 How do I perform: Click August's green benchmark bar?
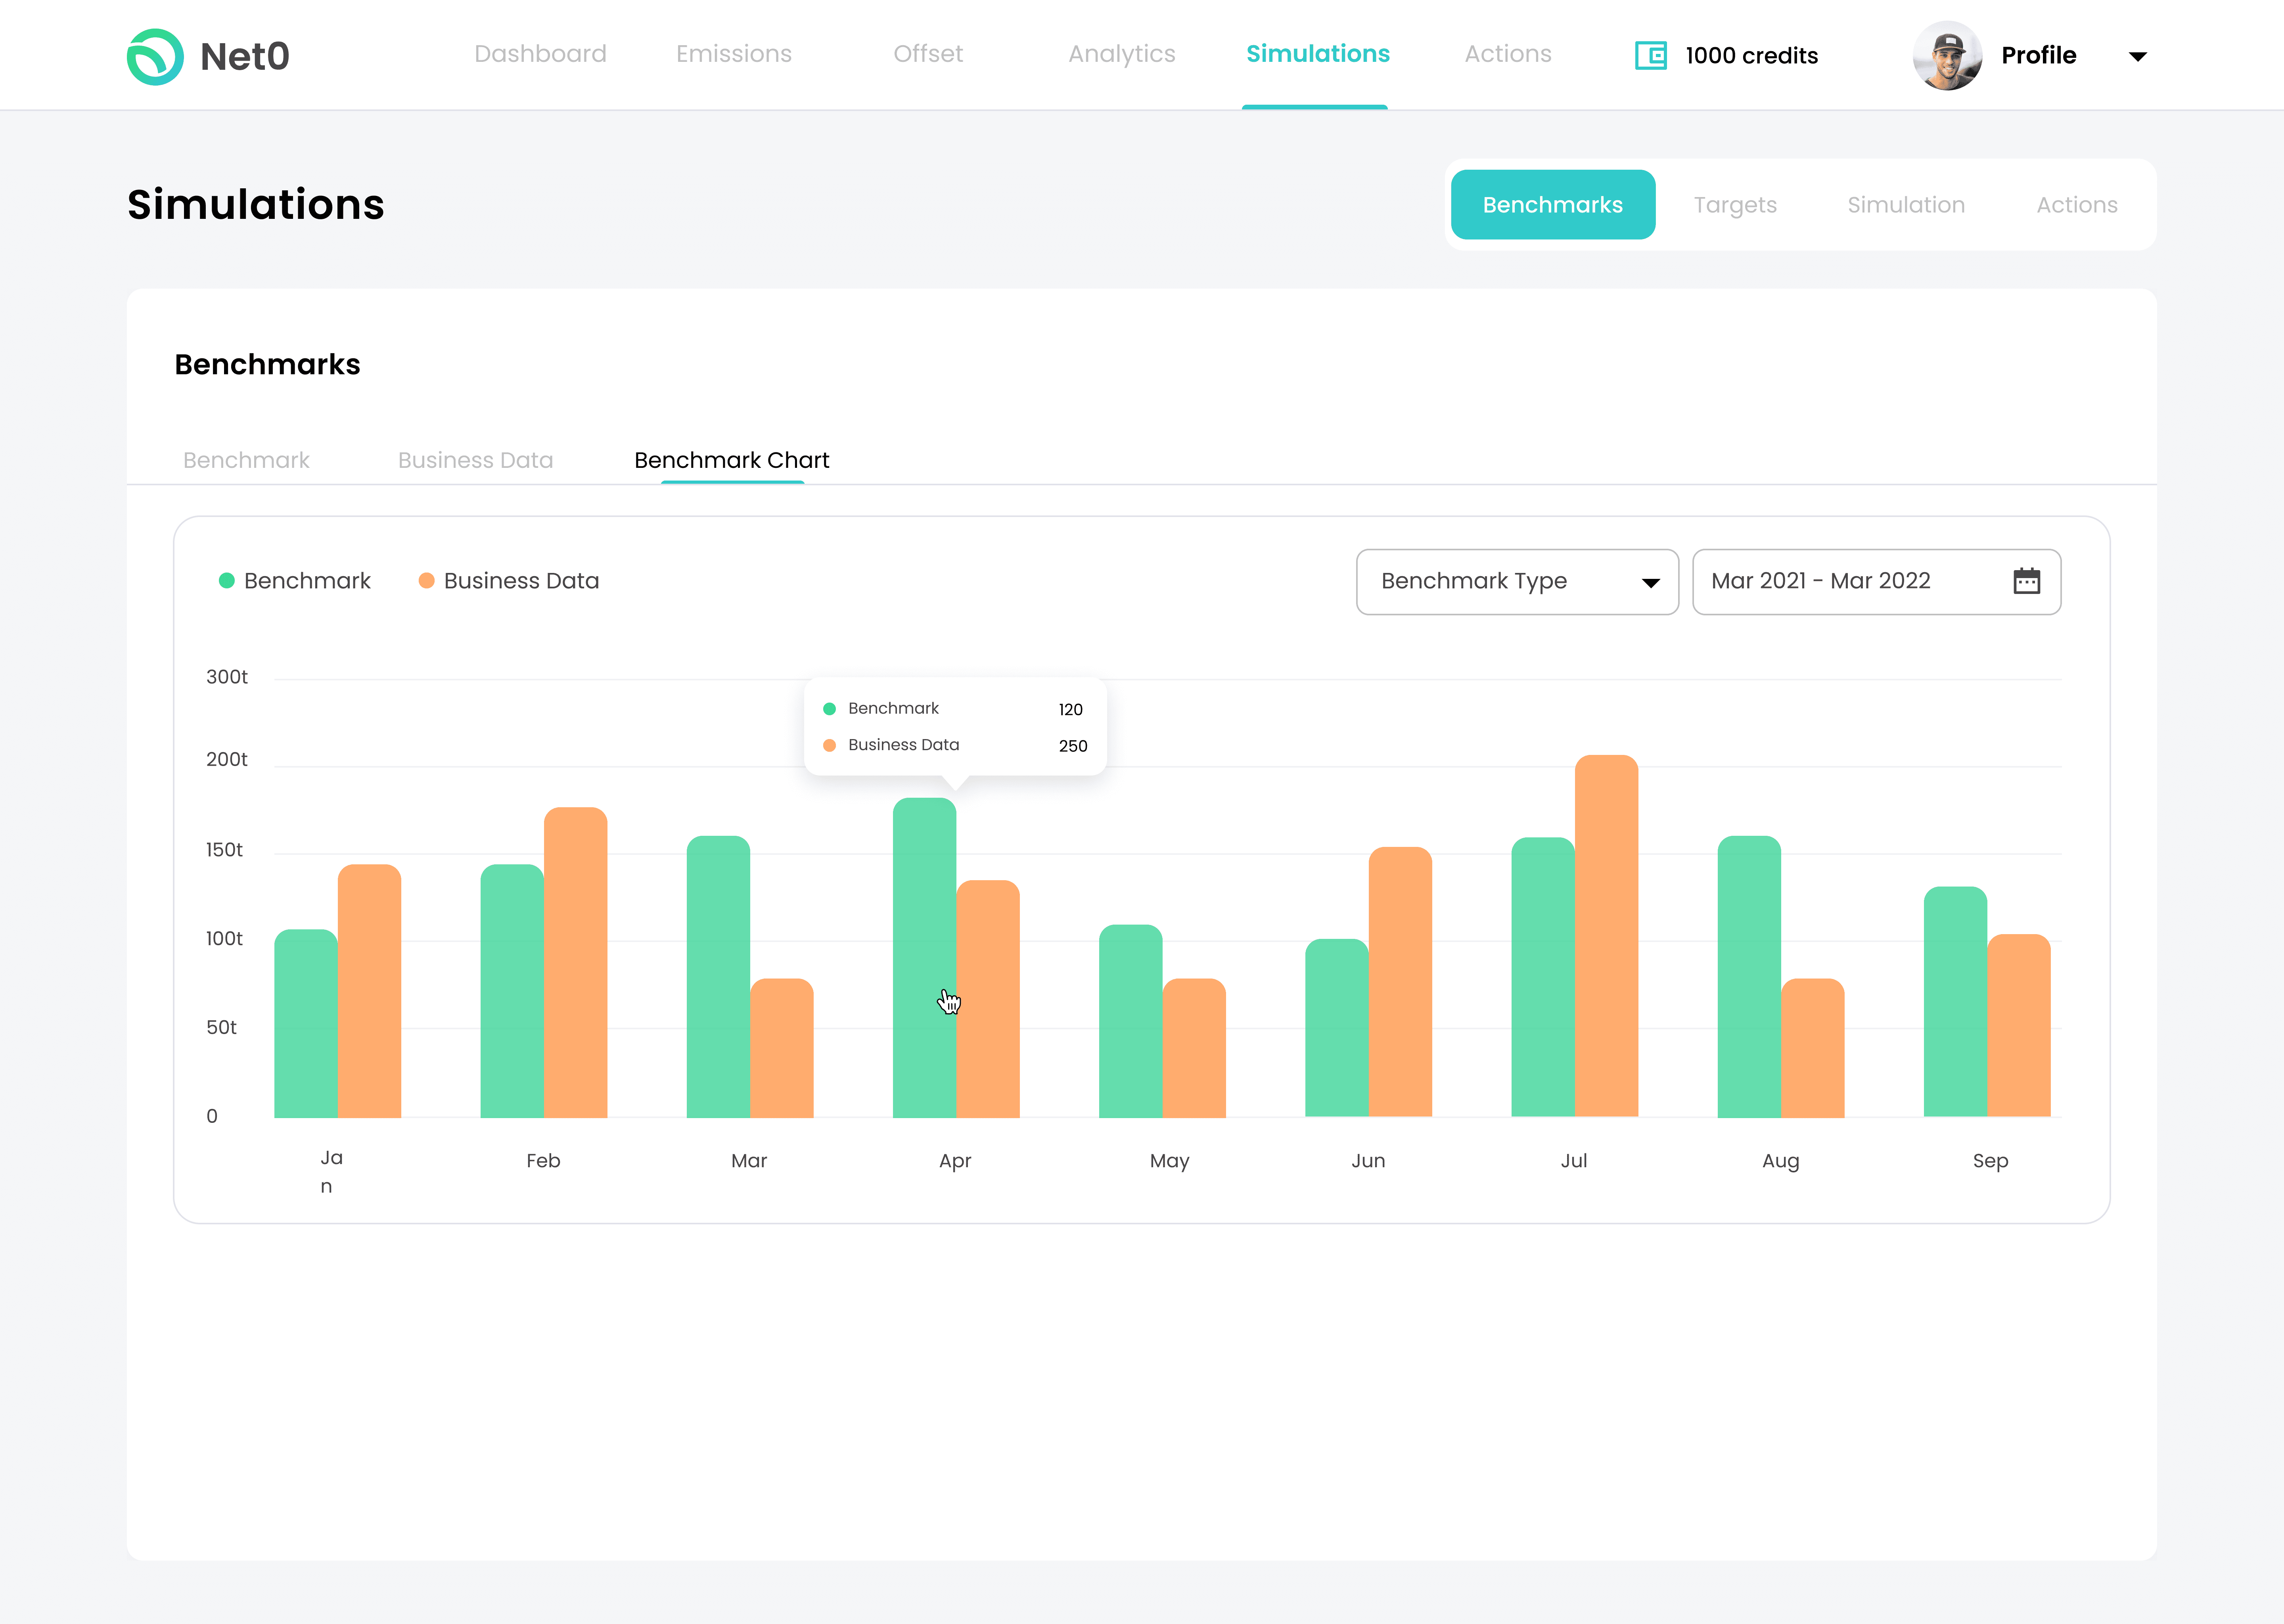(1749, 977)
